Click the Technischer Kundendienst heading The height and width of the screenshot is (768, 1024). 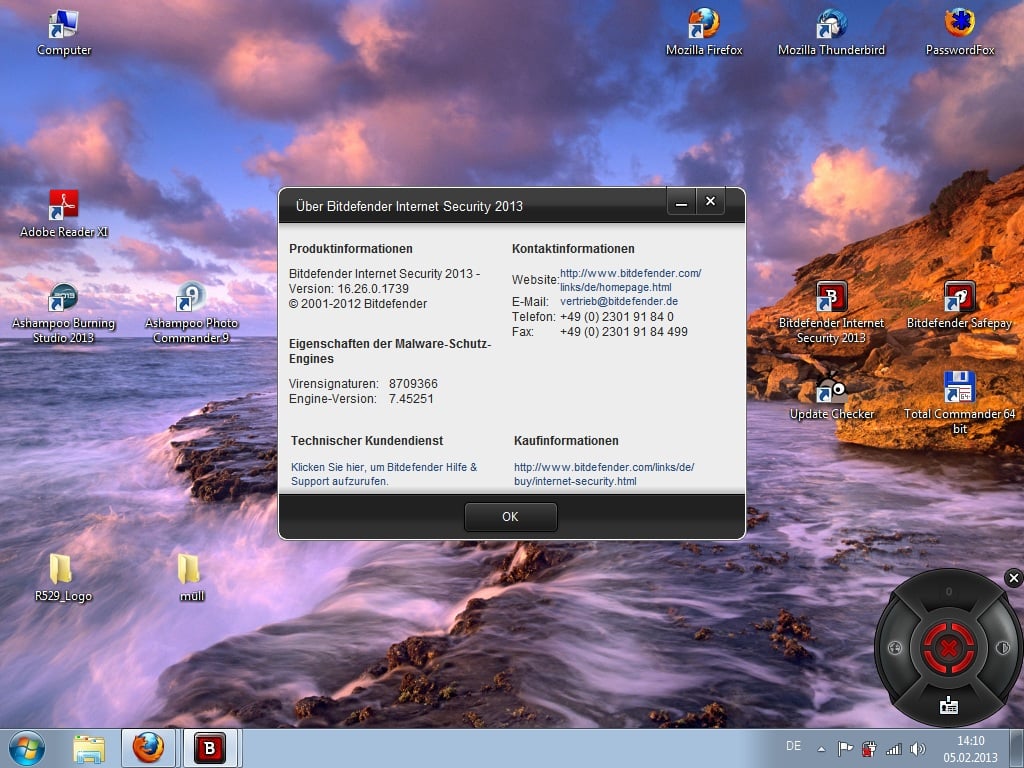(x=367, y=441)
